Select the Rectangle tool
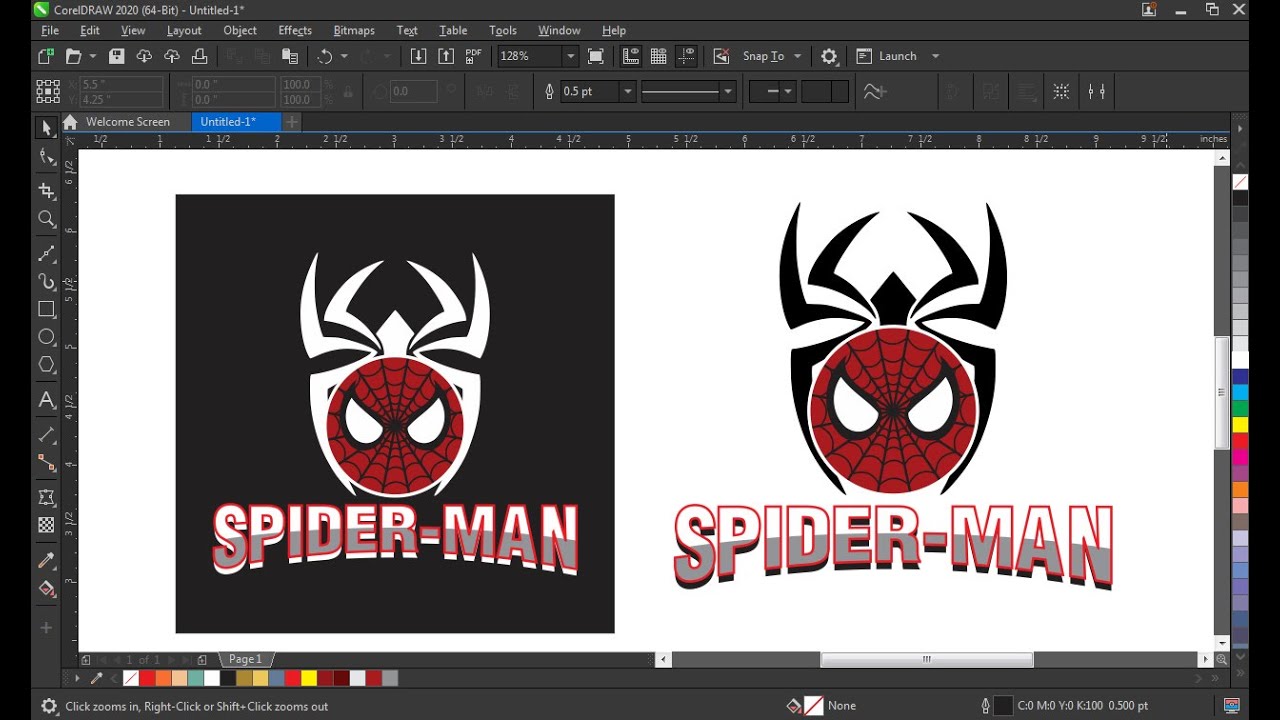This screenshot has height=720, width=1280. (x=46, y=309)
